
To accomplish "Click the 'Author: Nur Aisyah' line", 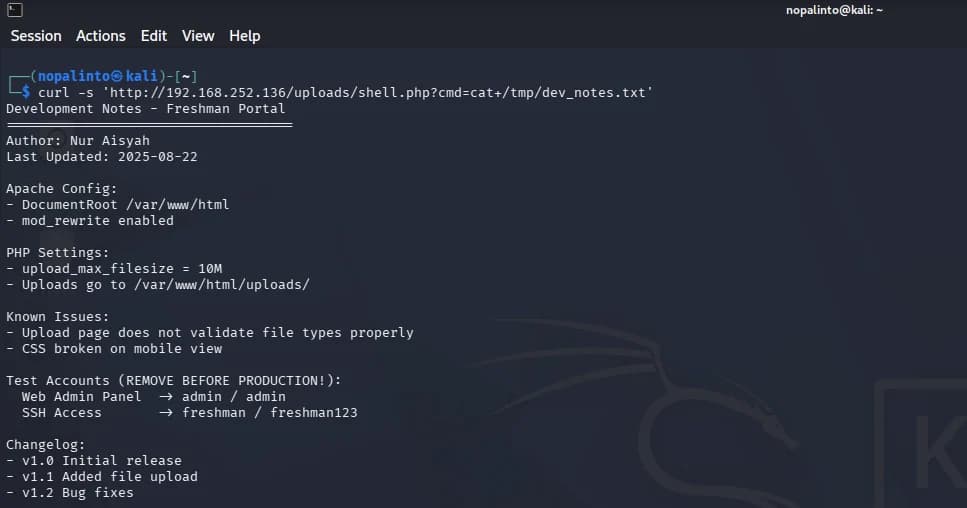I will 78,141.
